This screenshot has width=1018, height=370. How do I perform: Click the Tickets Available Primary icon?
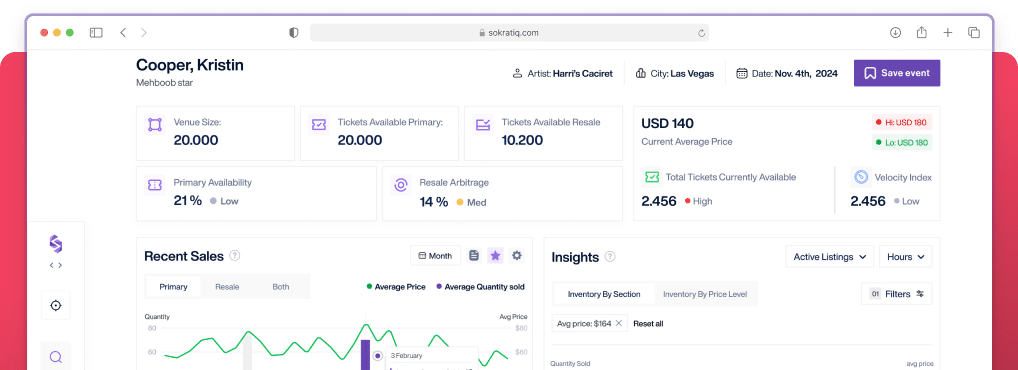pos(319,125)
